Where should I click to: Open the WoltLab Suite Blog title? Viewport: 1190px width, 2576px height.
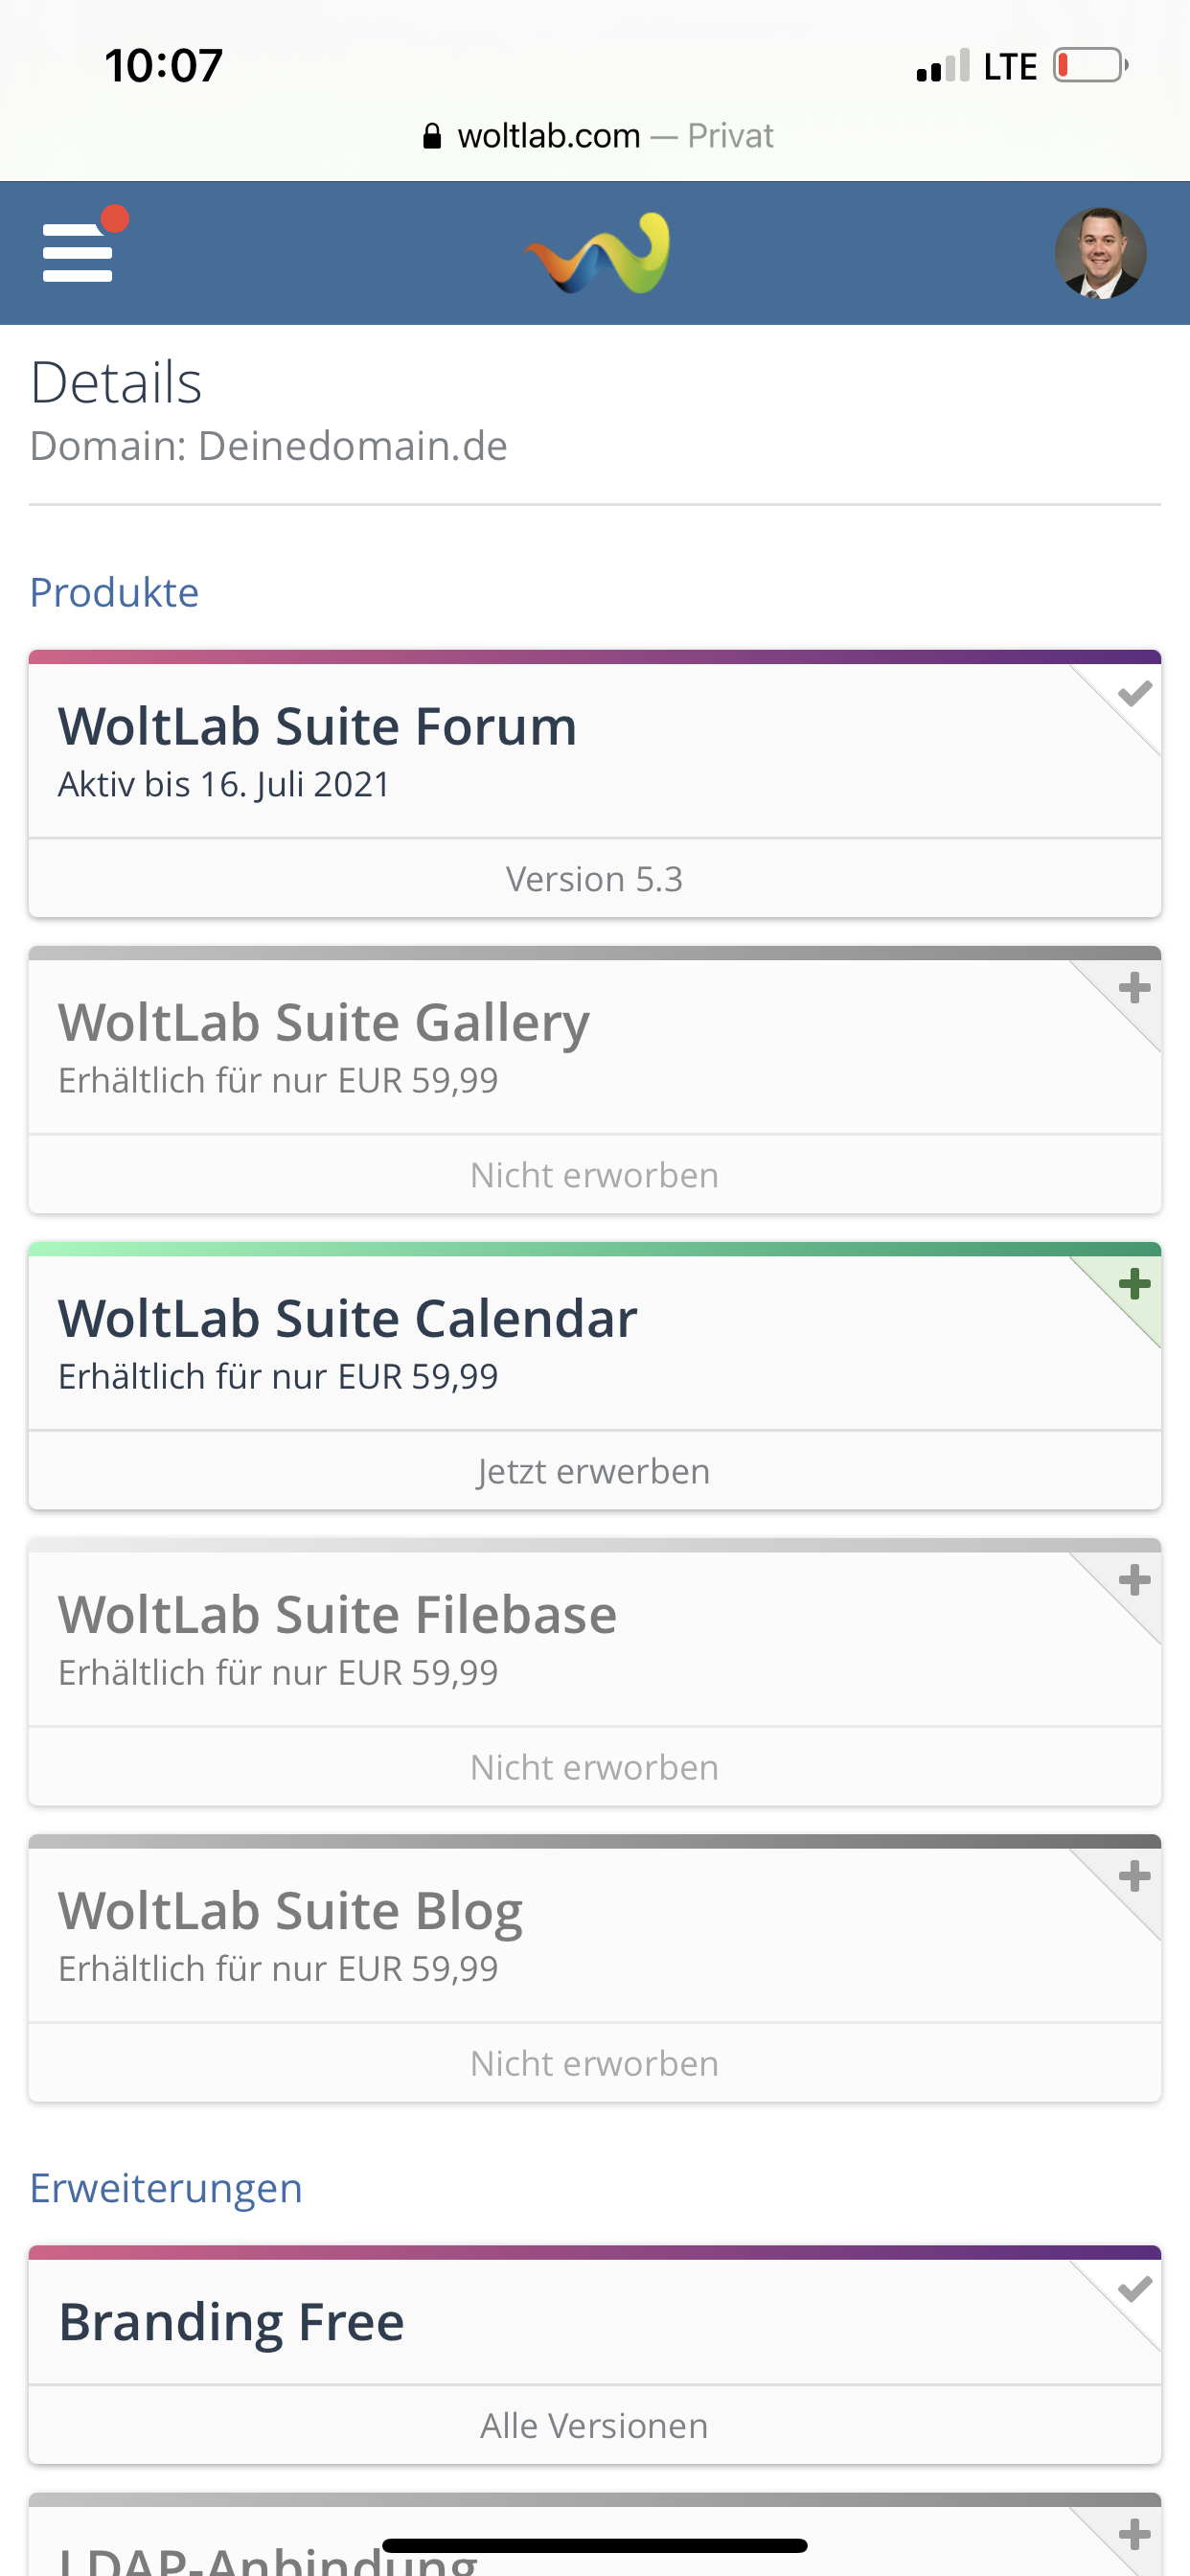[290, 1910]
